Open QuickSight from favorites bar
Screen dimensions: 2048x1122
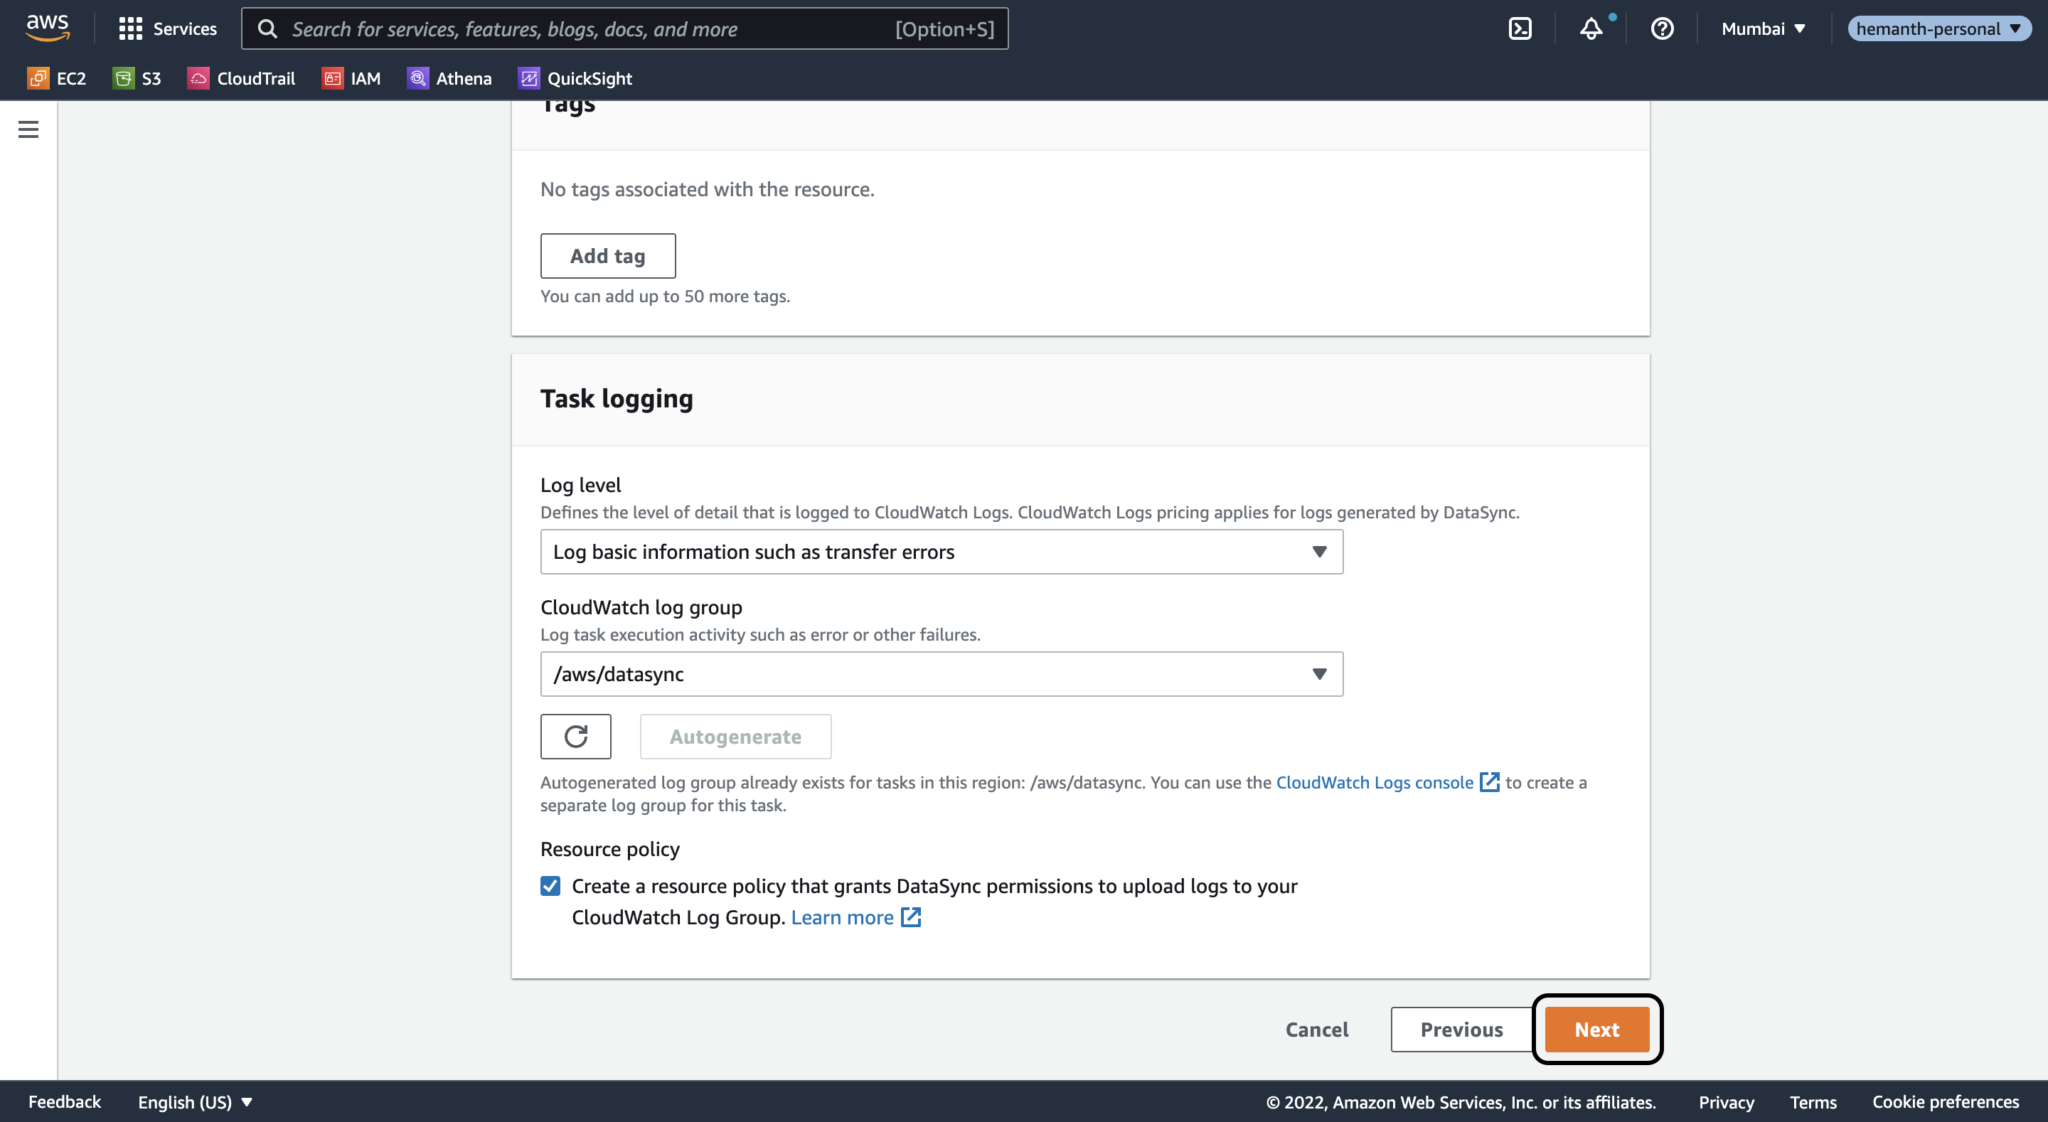pyautogui.click(x=575, y=78)
